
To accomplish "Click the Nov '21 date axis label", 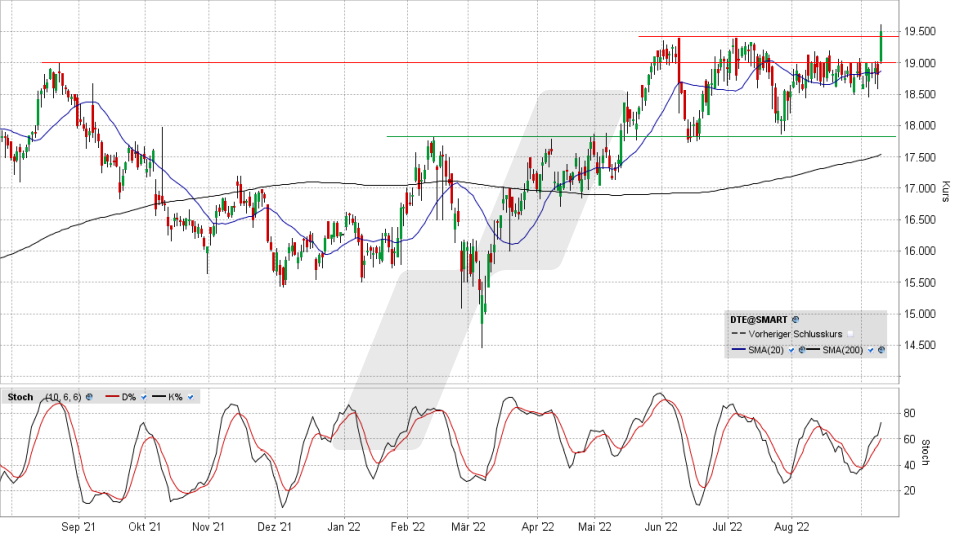I will point(209,527).
